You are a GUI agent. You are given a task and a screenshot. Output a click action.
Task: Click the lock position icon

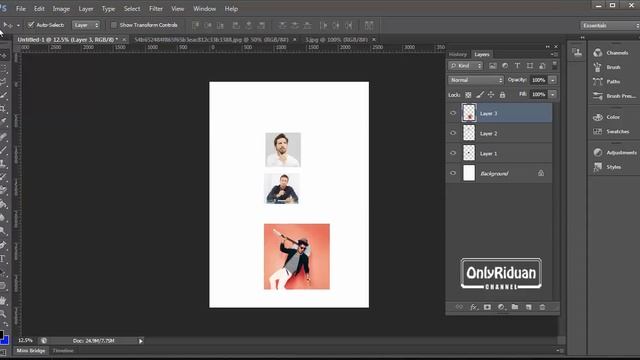point(491,95)
